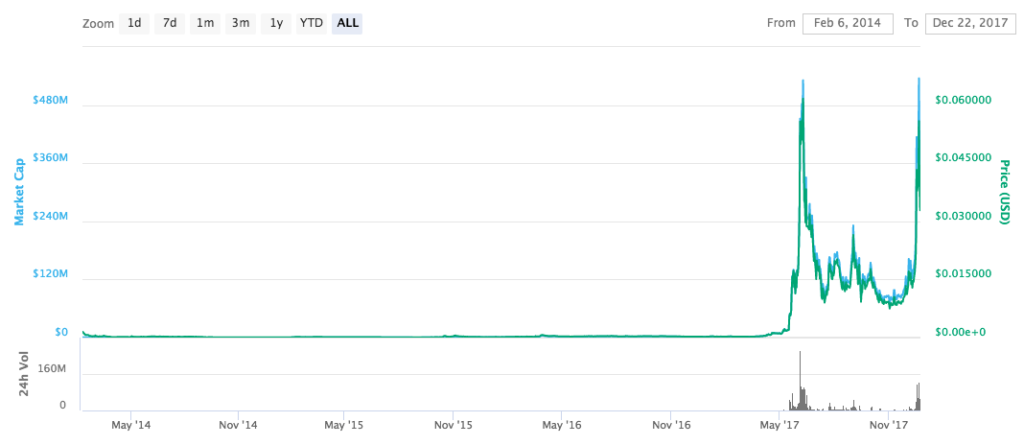
Task: Click the Nov '15 date label
Action: click(x=453, y=425)
